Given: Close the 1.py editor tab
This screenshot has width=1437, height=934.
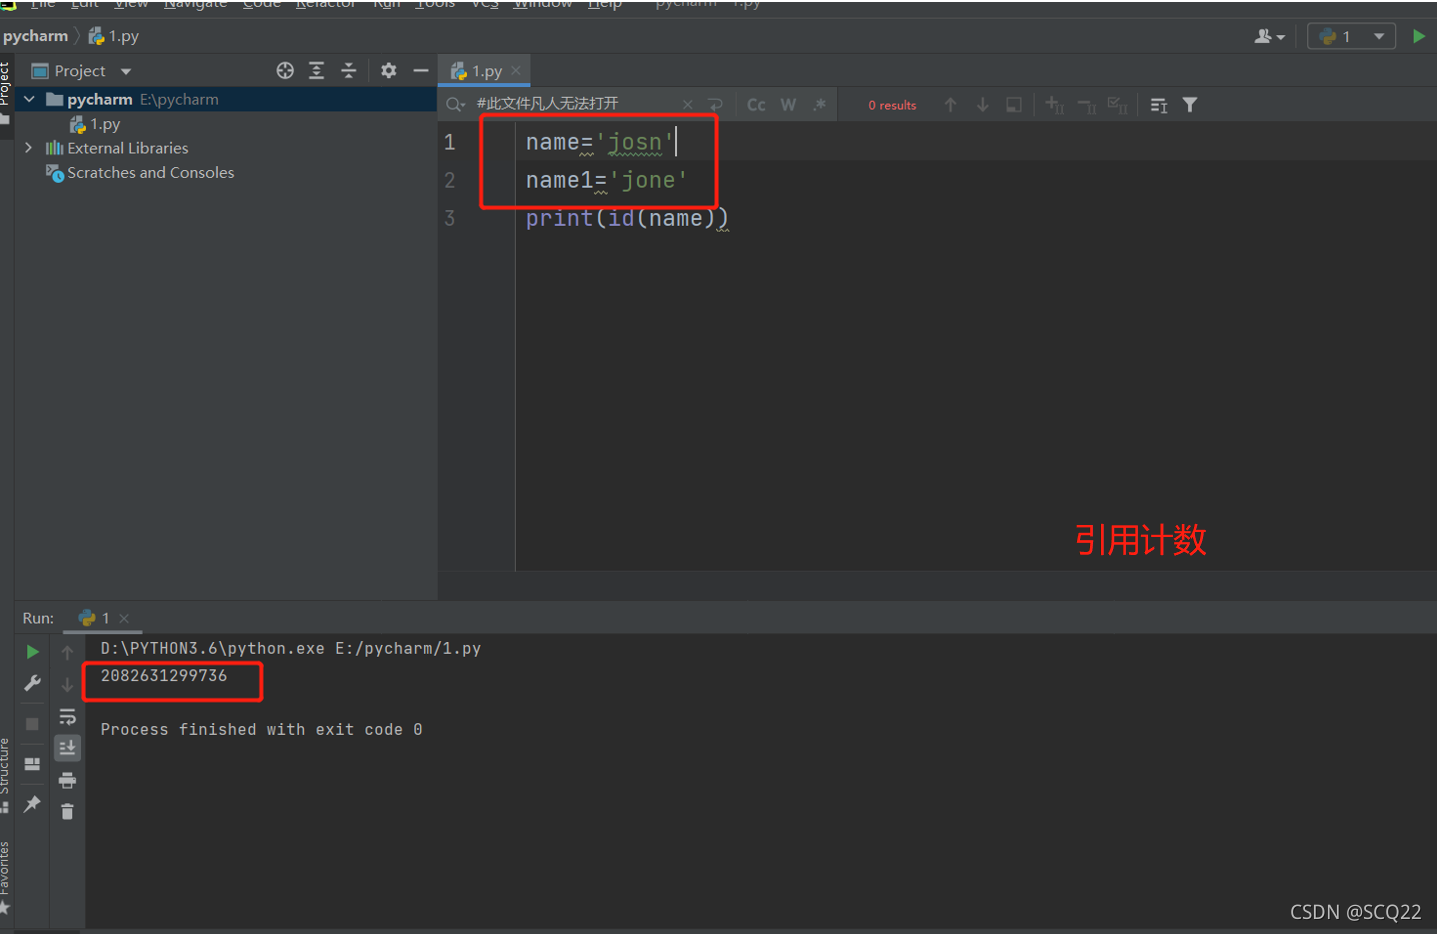Looking at the screenshot, I should pos(516,71).
